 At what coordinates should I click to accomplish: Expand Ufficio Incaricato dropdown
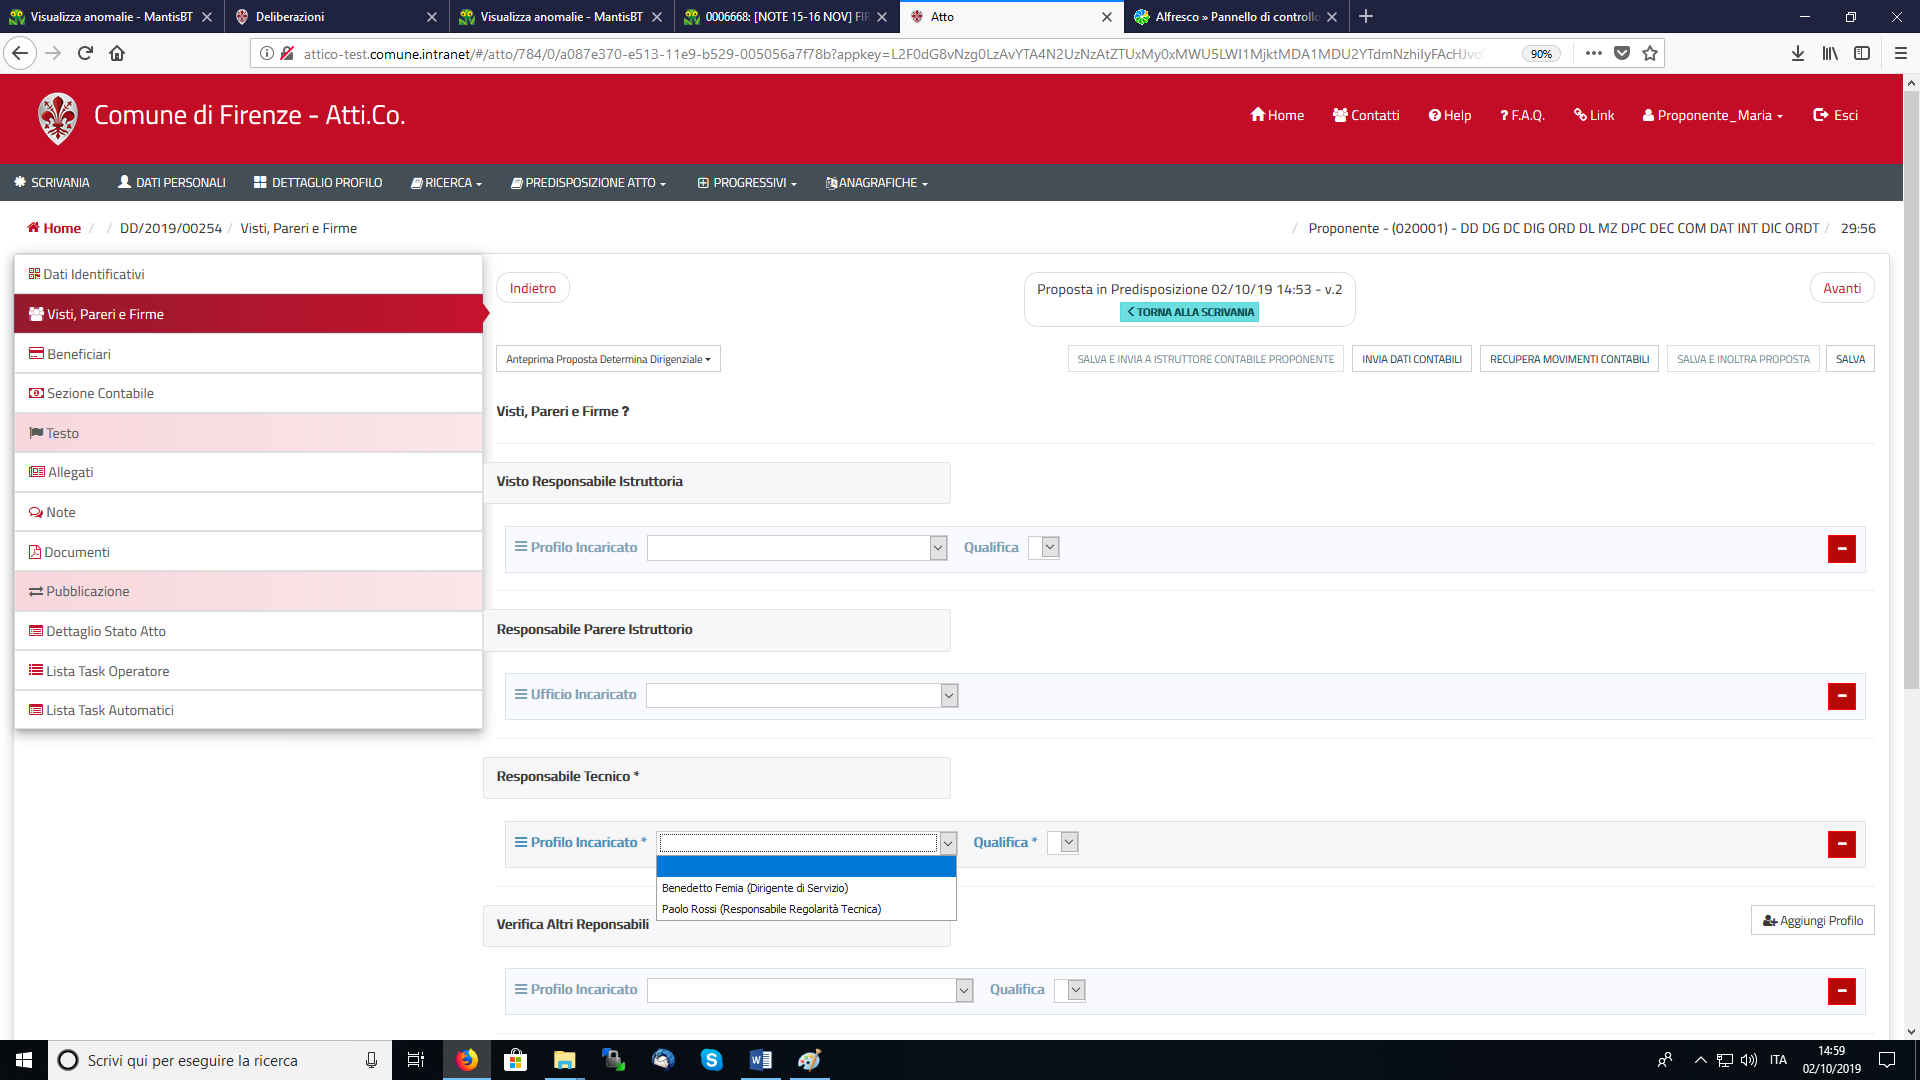[x=949, y=696]
